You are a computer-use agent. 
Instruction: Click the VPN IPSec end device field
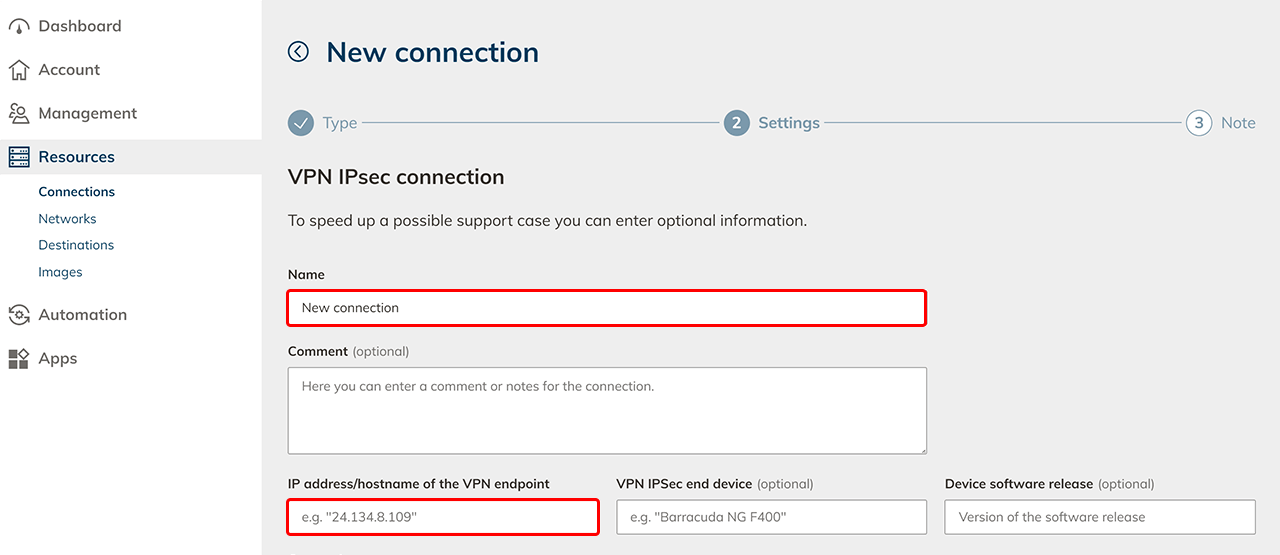[771, 518]
